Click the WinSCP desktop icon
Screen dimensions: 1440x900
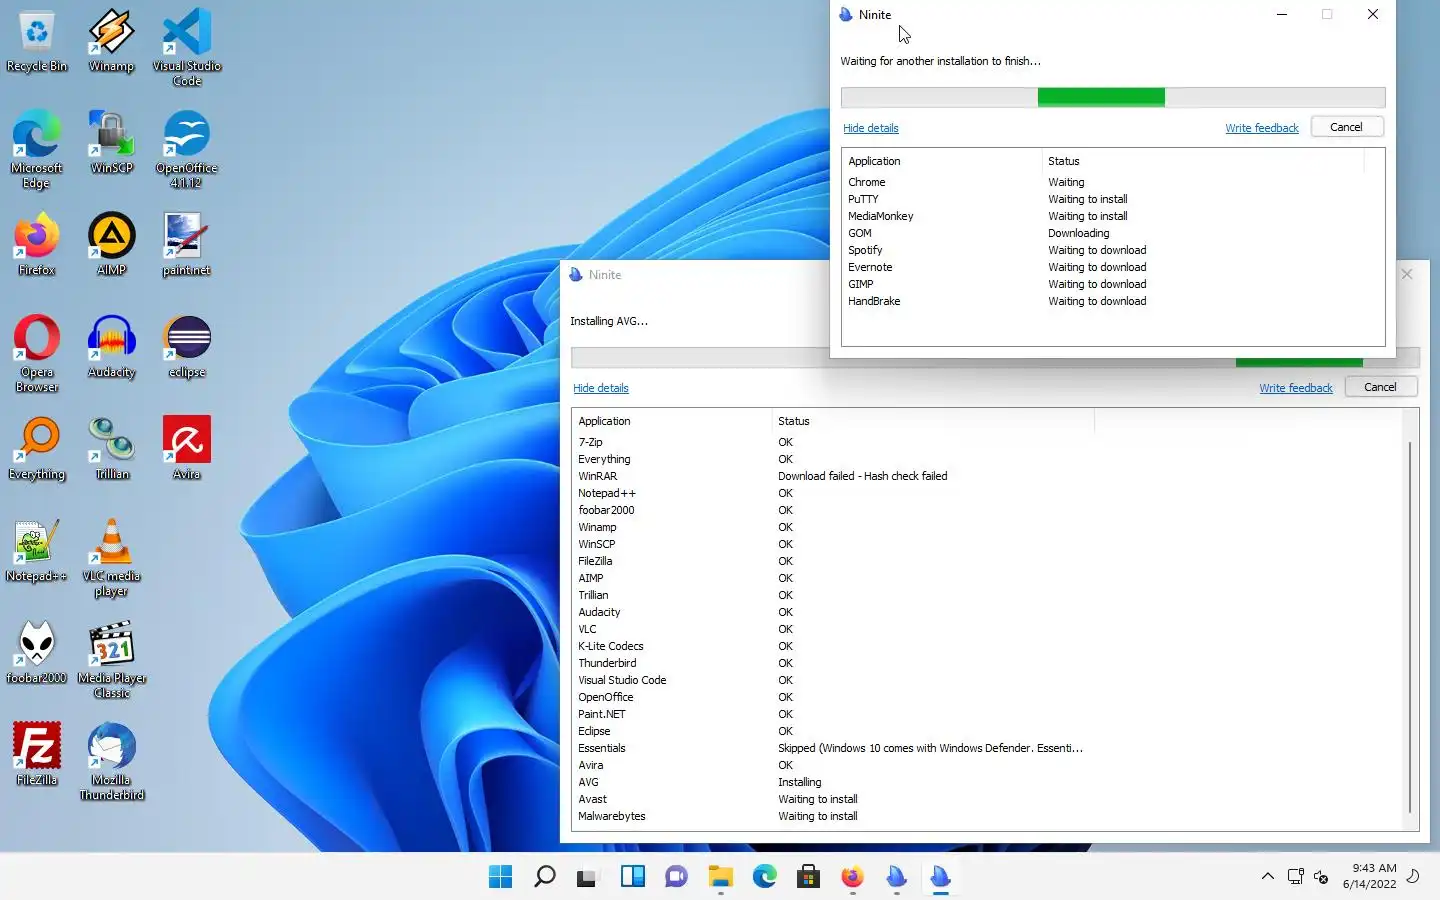[x=111, y=143]
